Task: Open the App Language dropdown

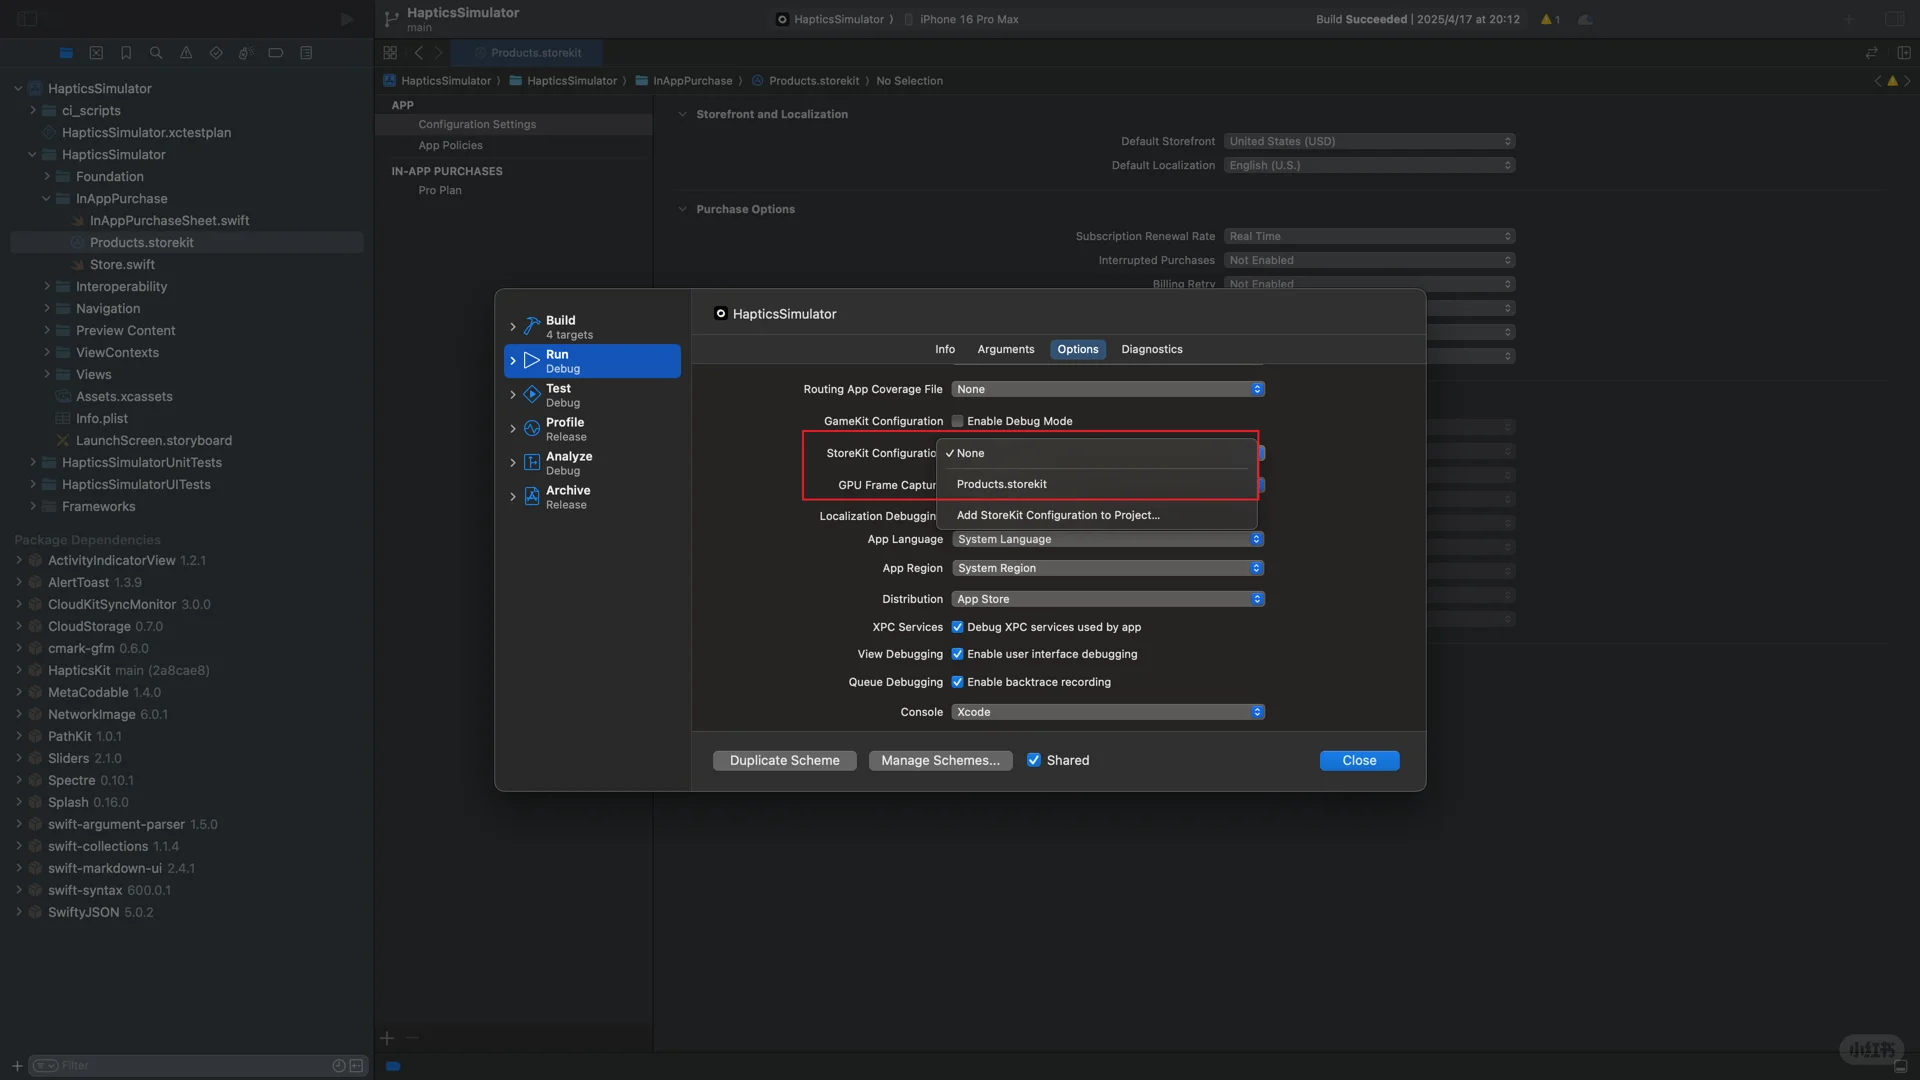Action: point(1108,539)
